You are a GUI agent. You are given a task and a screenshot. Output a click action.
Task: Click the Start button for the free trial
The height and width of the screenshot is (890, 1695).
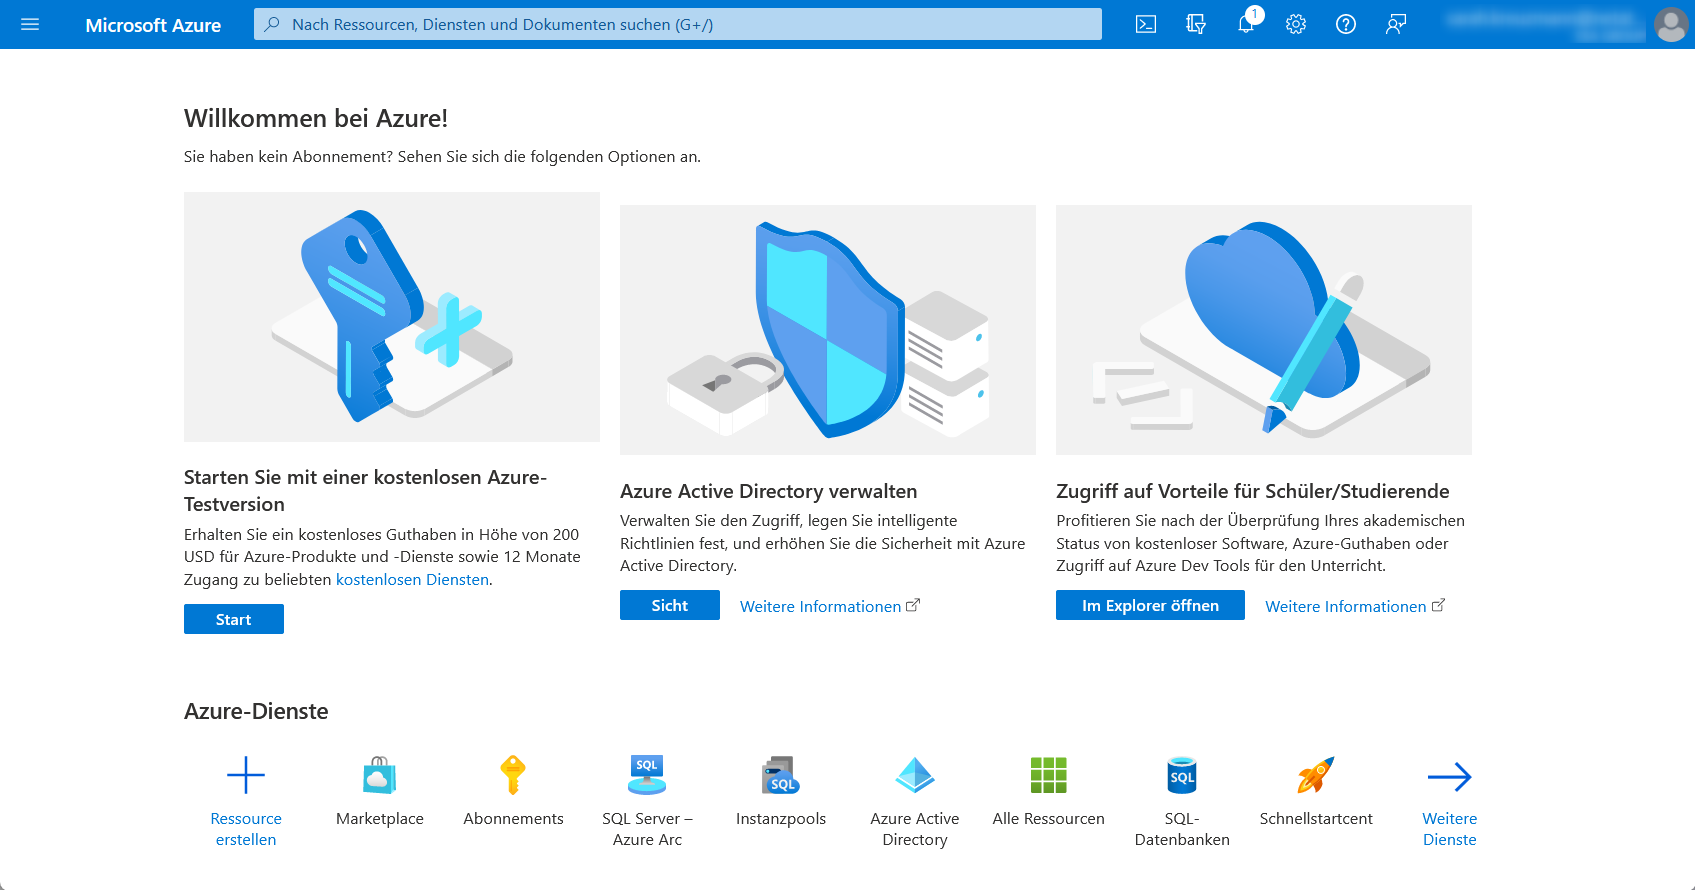pos(234,619)
